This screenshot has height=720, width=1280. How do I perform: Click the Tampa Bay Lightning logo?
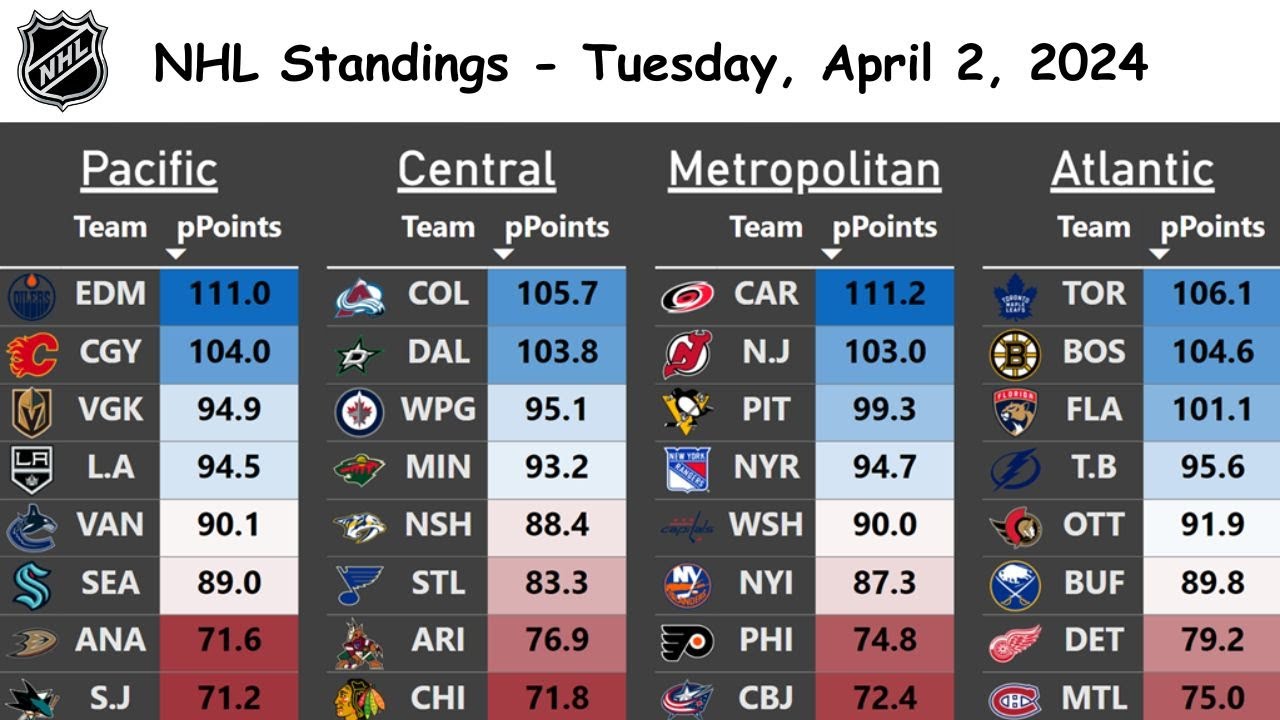pyautogui.click(x=1015, y=469)
